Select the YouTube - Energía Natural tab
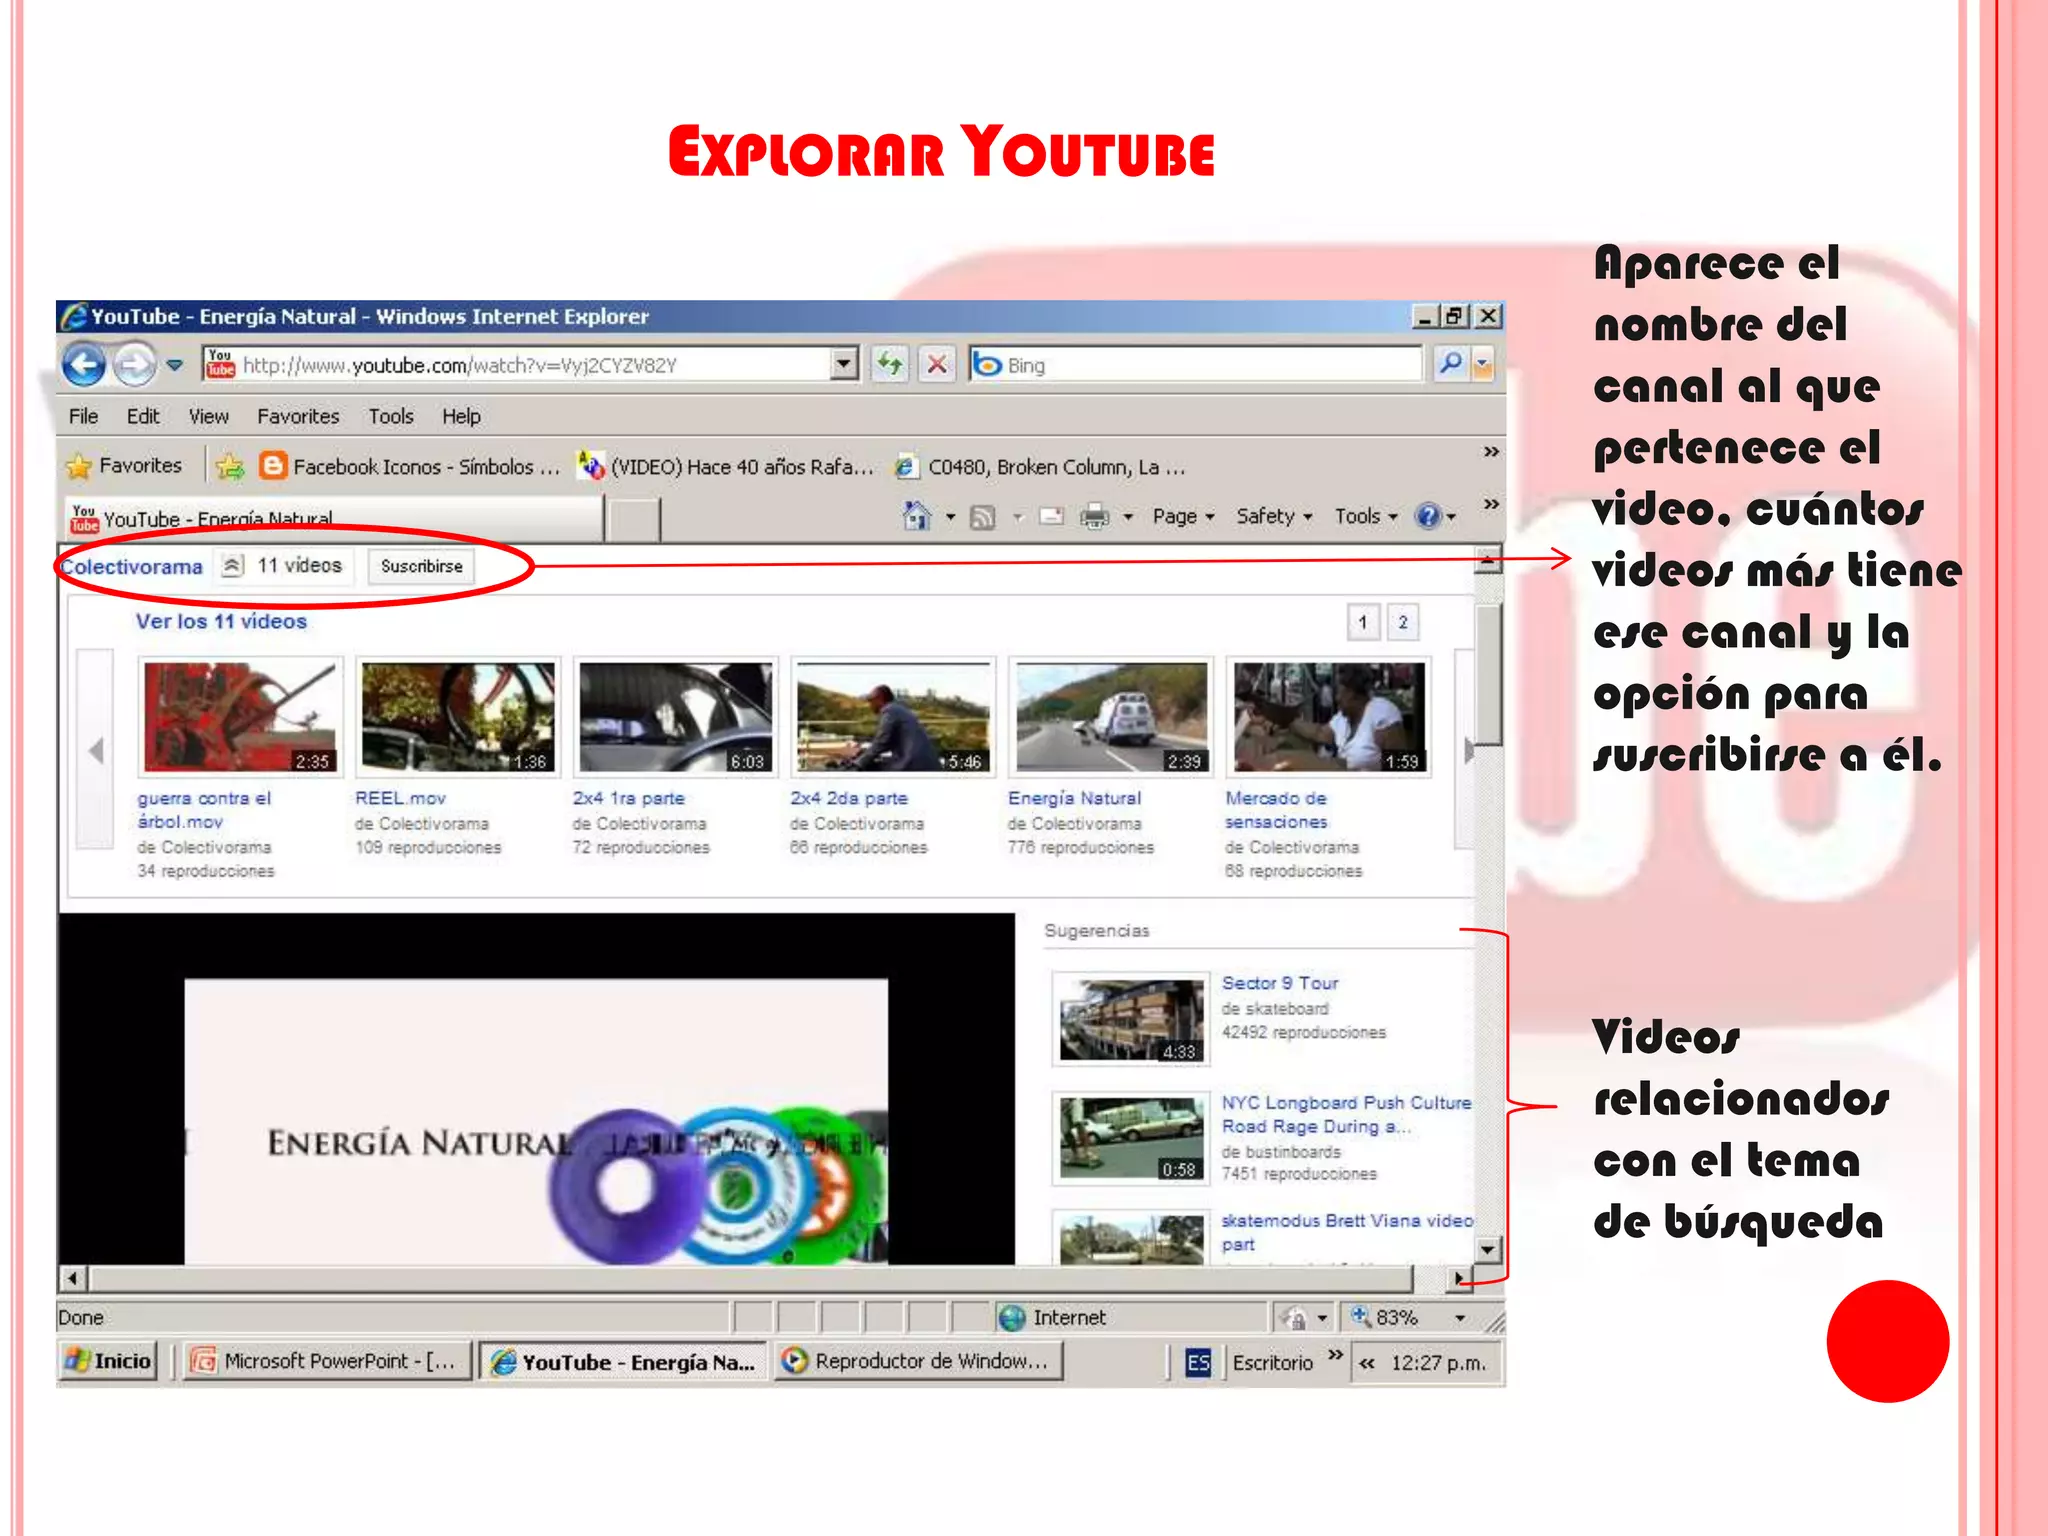Screen dimensions: 2048x1536 coord(333,519)
